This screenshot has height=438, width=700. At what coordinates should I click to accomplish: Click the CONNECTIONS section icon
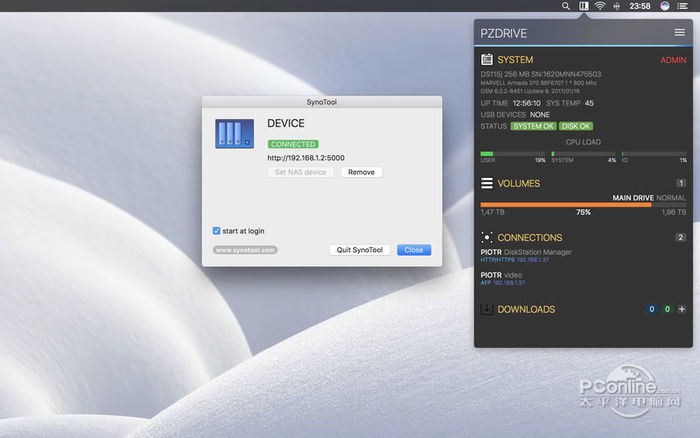tap(487, 238)
